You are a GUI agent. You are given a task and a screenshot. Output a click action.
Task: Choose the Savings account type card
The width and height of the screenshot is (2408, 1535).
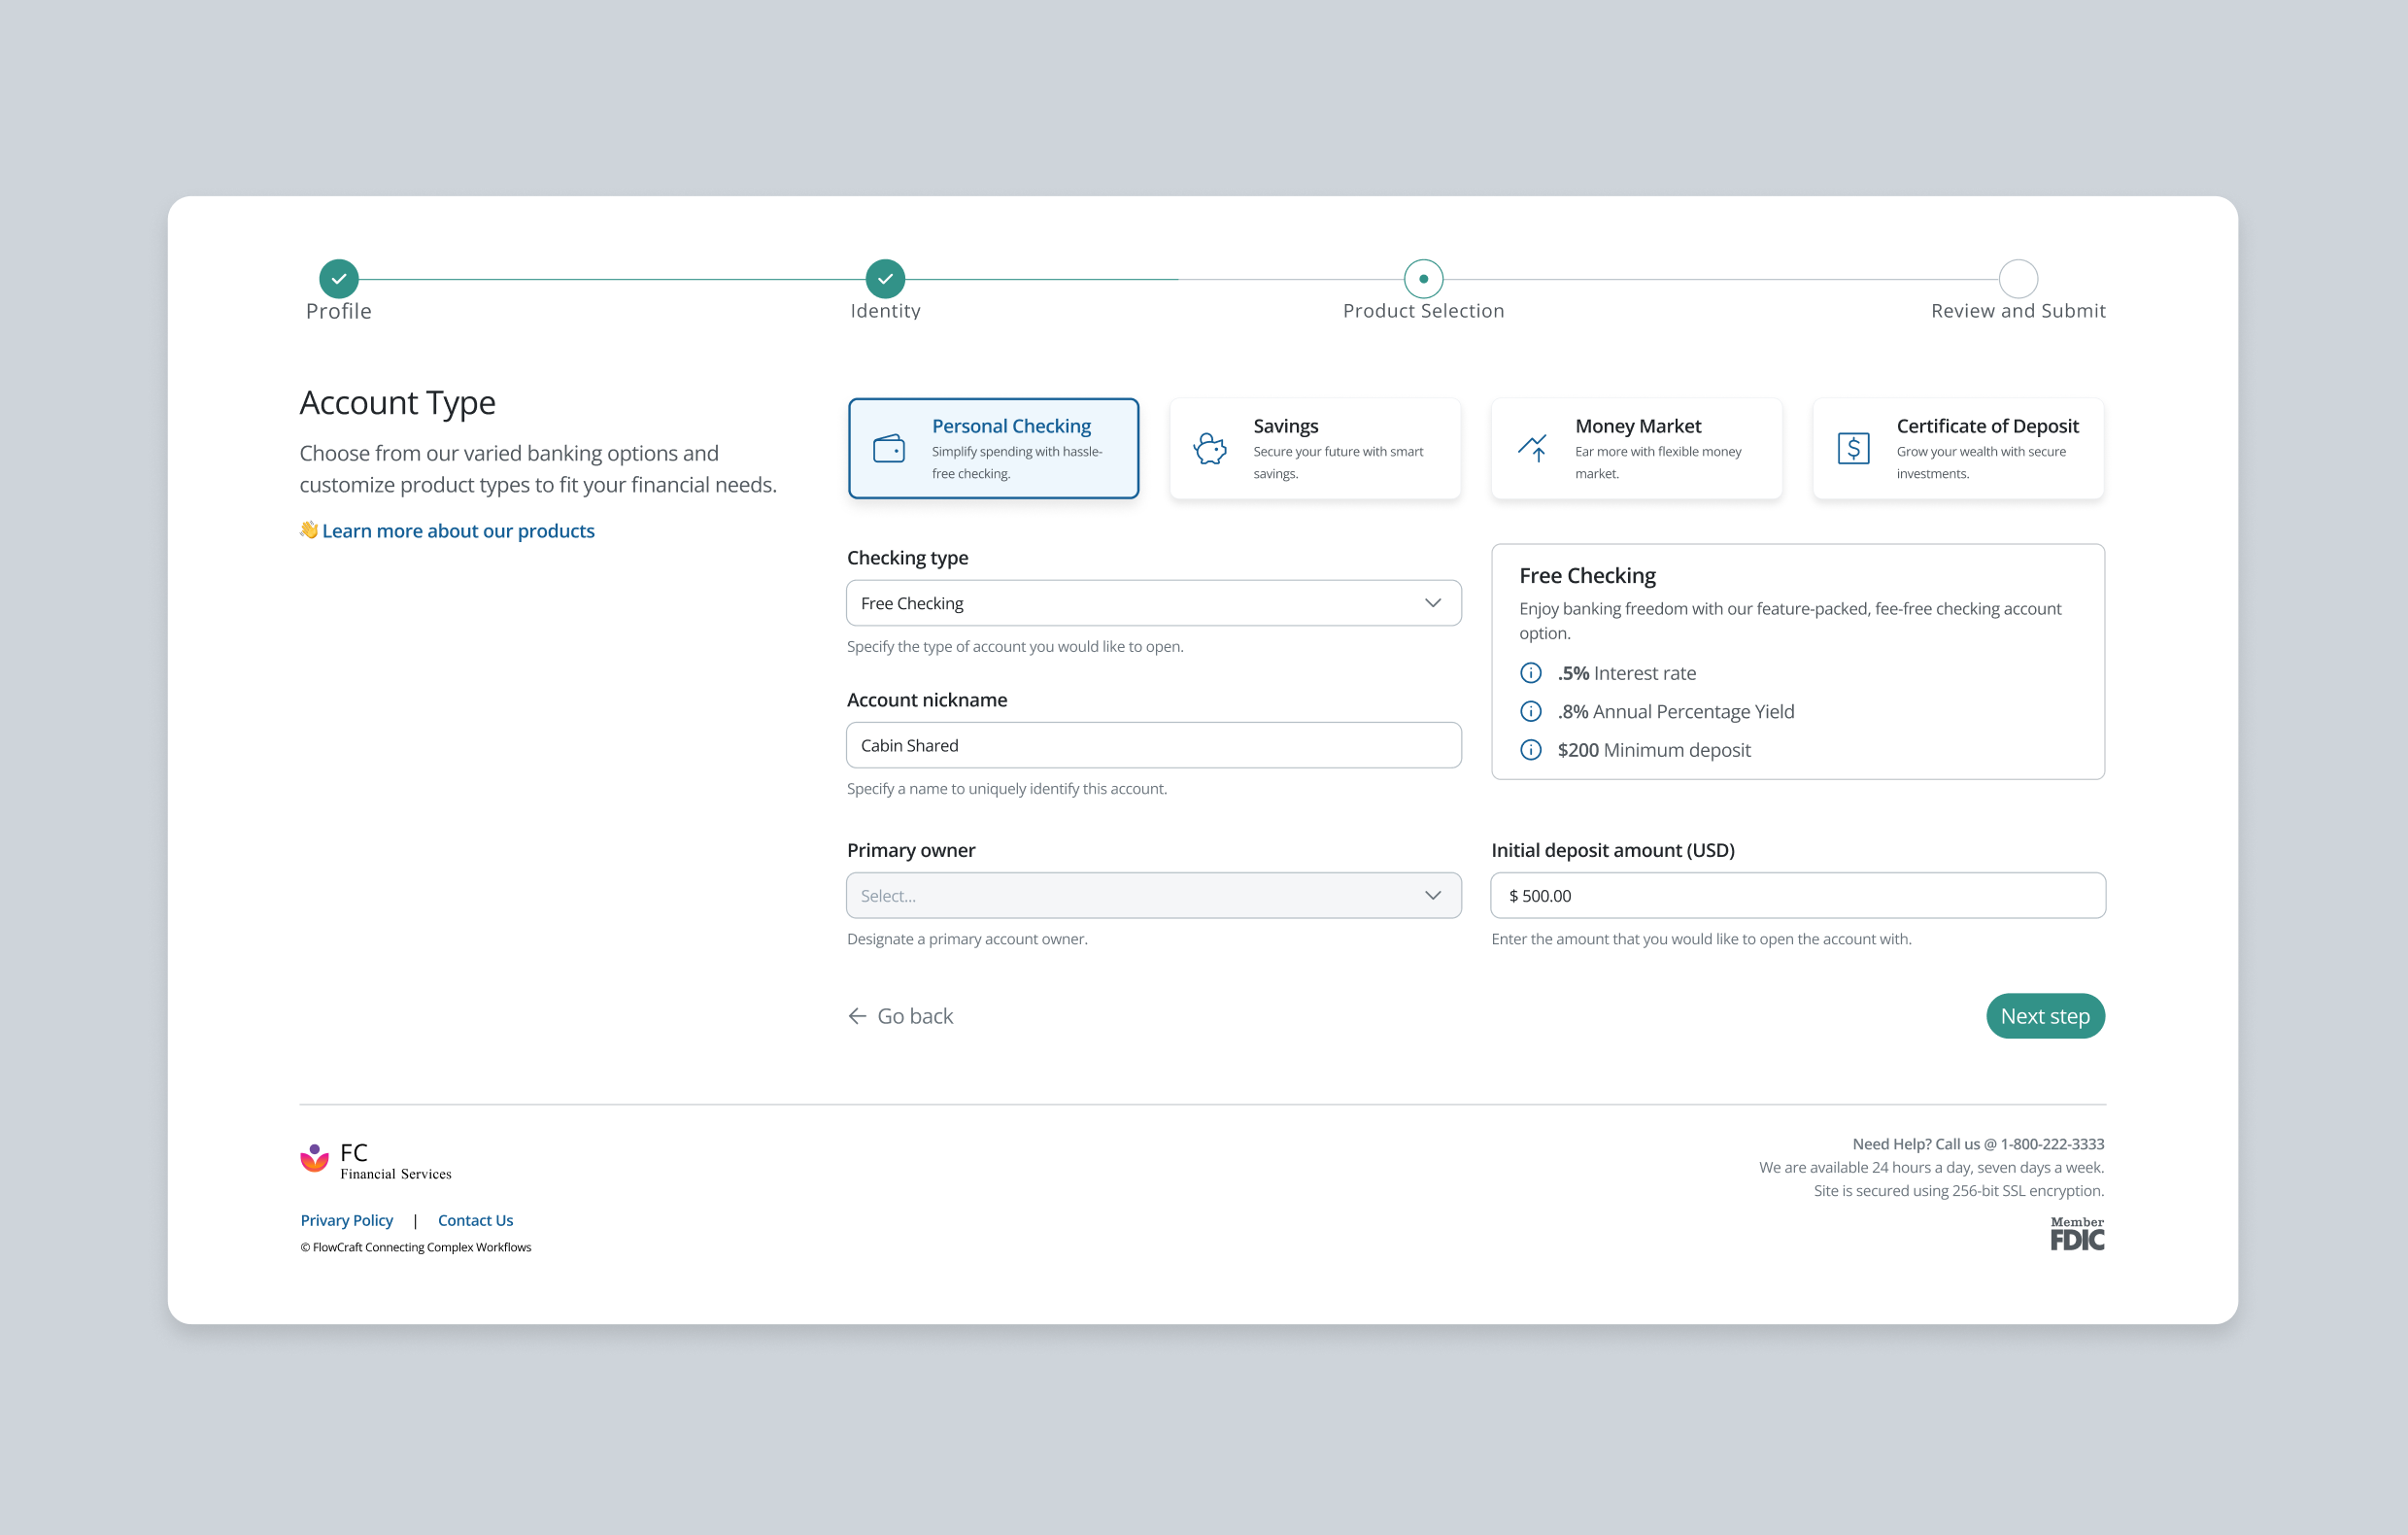(1315, 448)
